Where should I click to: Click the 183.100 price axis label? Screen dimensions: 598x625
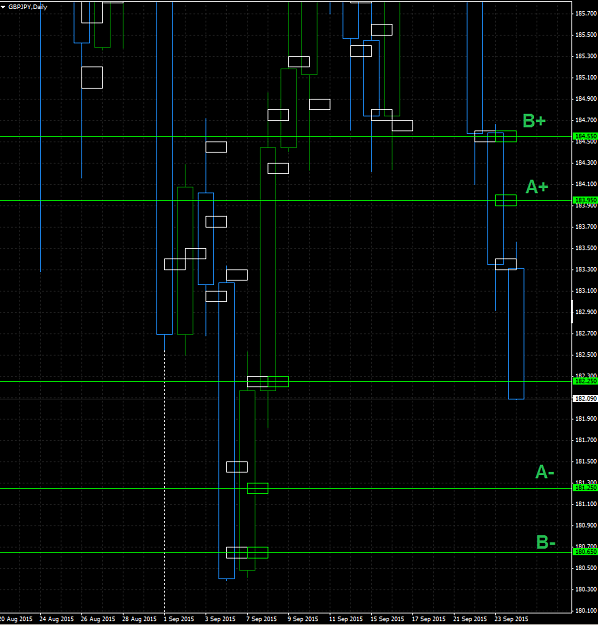point(586,291)
